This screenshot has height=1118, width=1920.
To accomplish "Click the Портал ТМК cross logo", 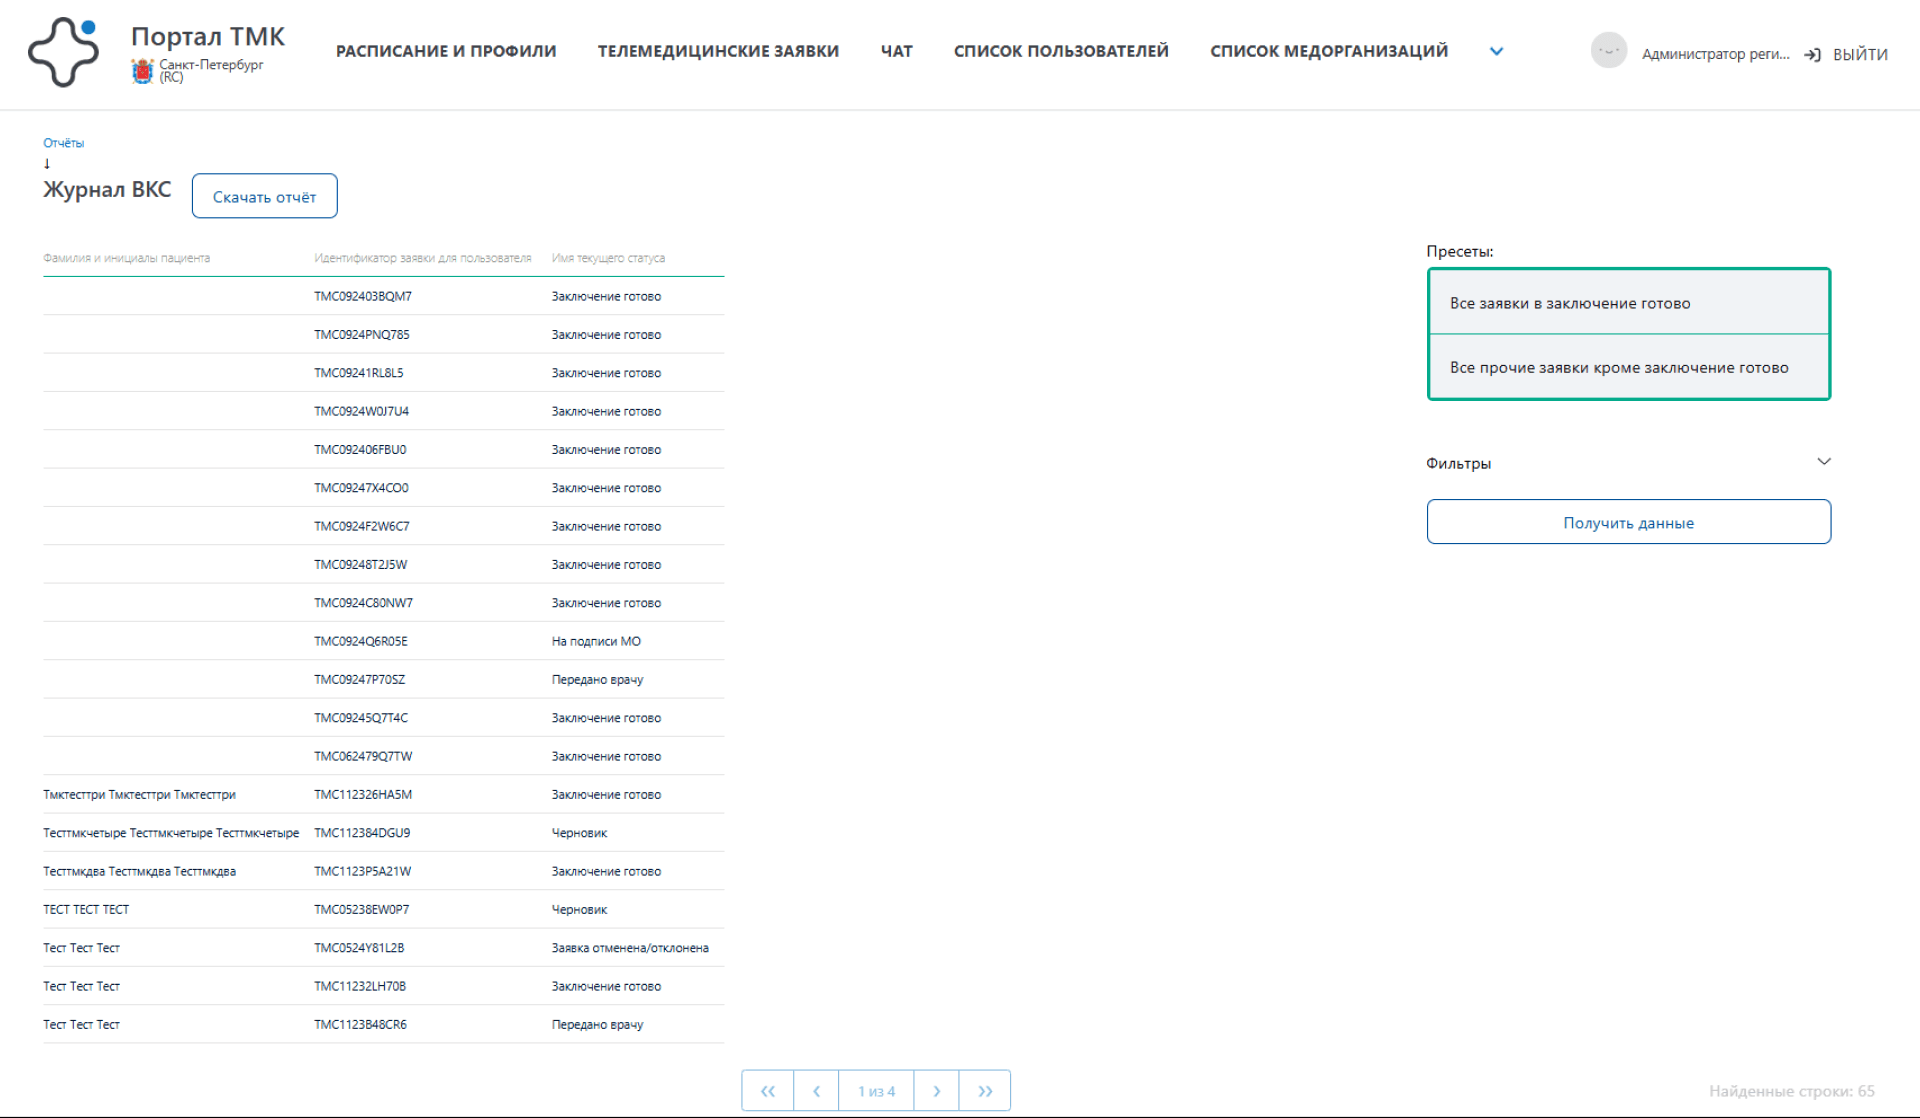I will [x=63, y=52].
